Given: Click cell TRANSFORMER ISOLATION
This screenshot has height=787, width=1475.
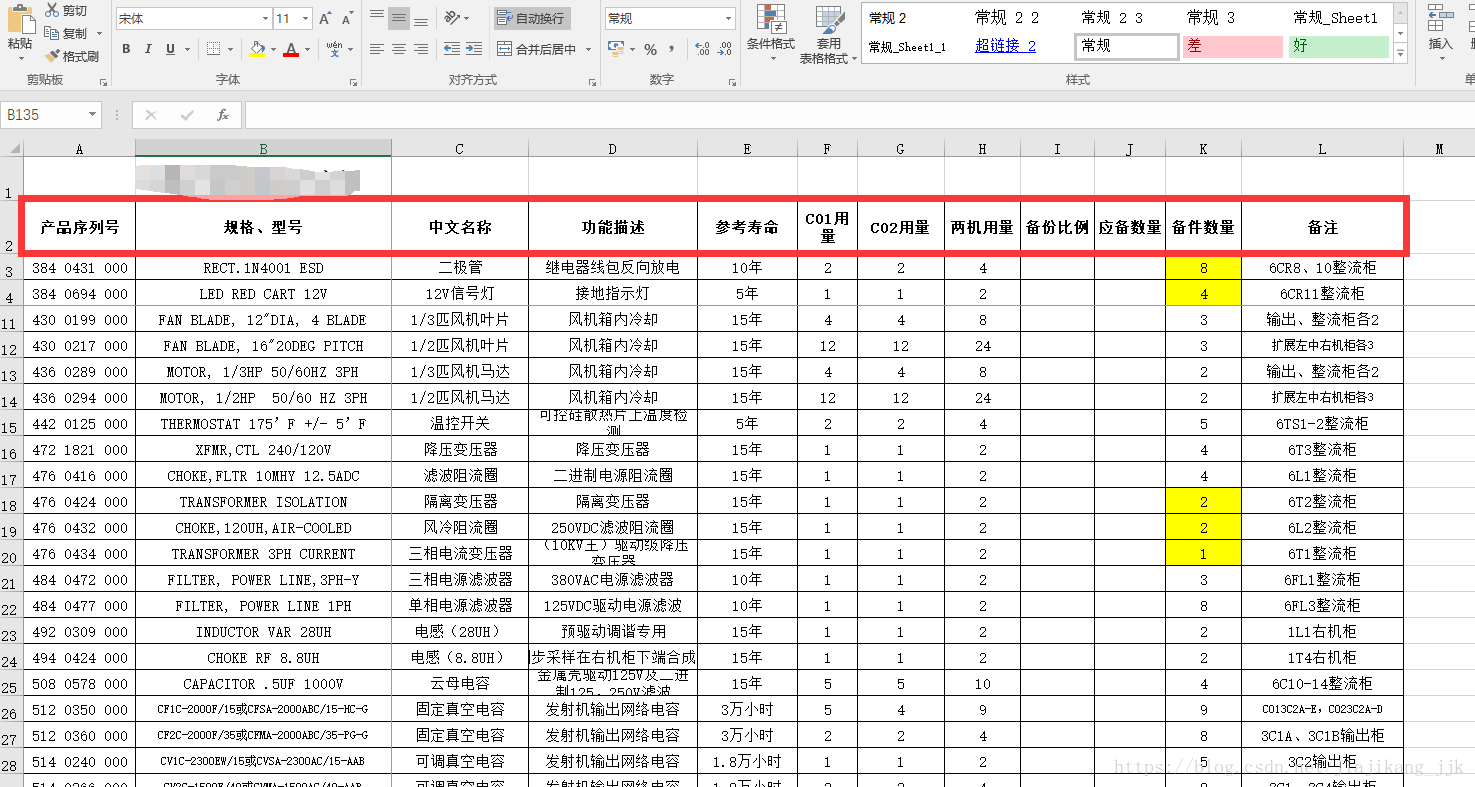Looking at the screenshot, I should (263, 502).
